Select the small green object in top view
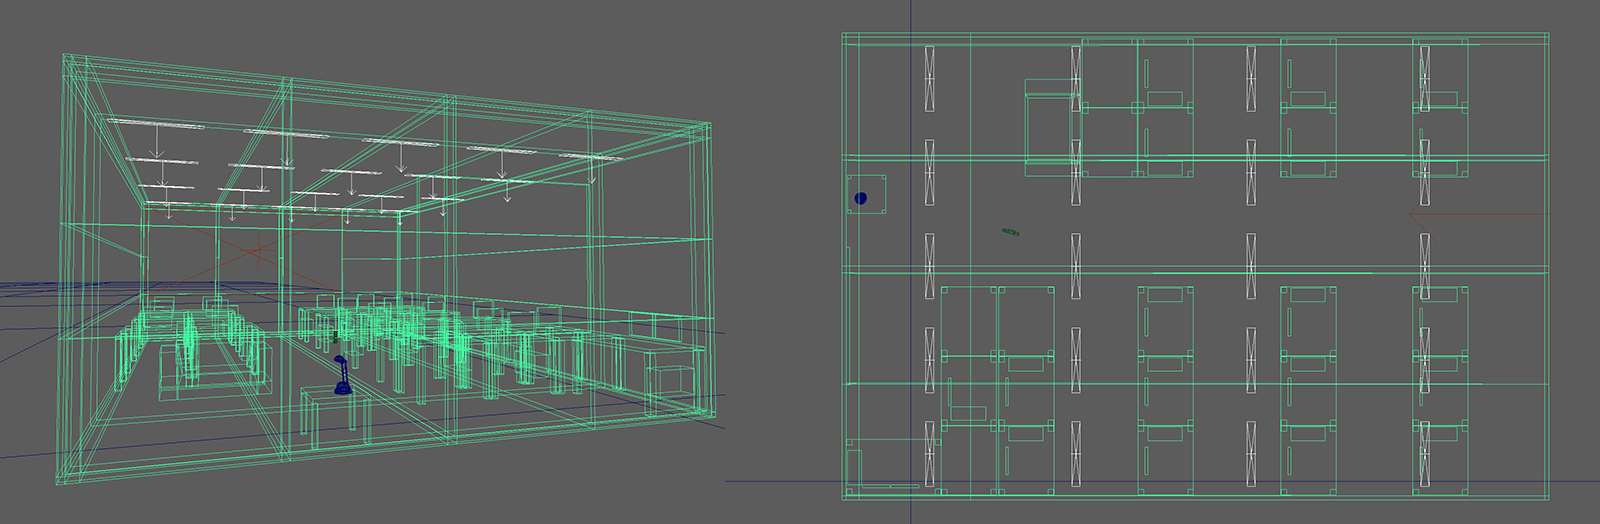 click(x=1011, y=233)
